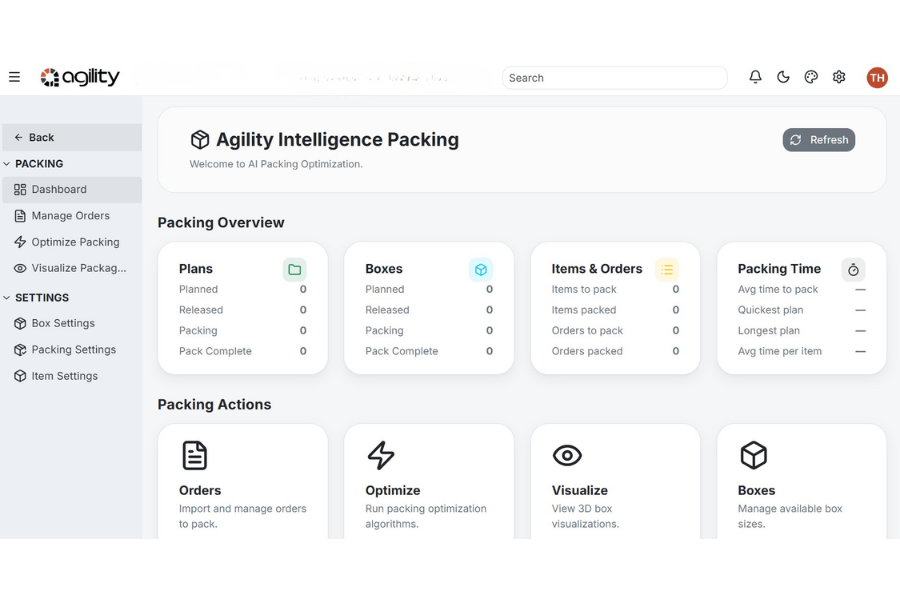
Task: Click 'Planned' in Boxes card
Action: tap(385, 289)
